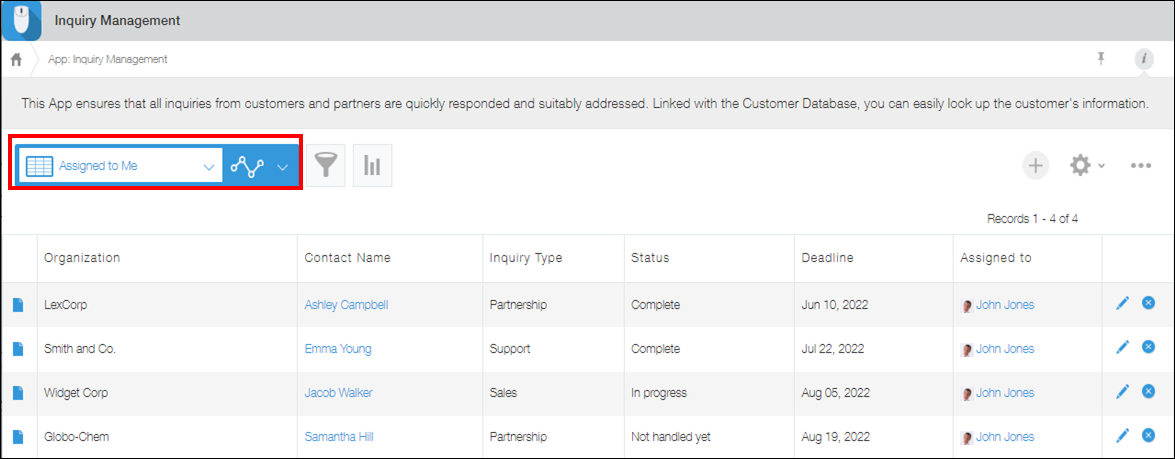
Task: Sort by the Deadline column header
Action: click(827, 258)
